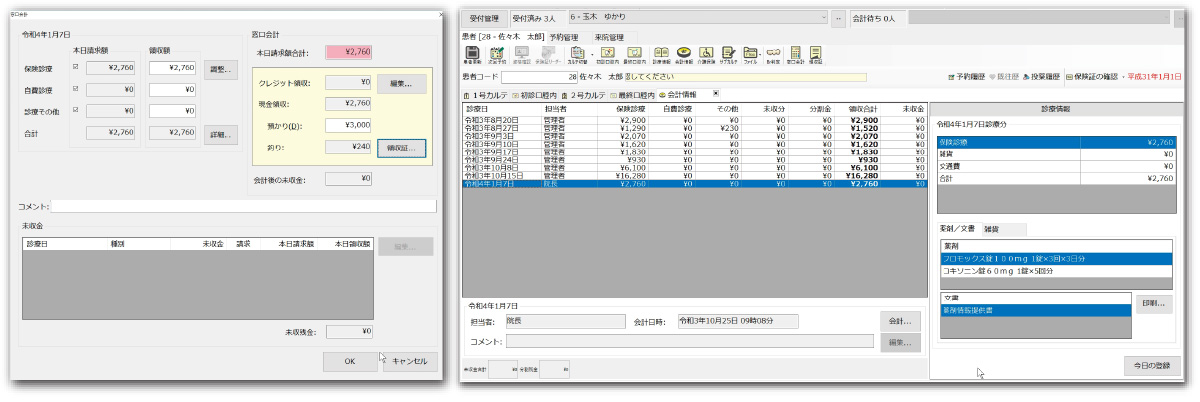Open the ファイル folder dropdown arrow
The width and height of the screenshot is (1200, 402).
tap(761, 54)
